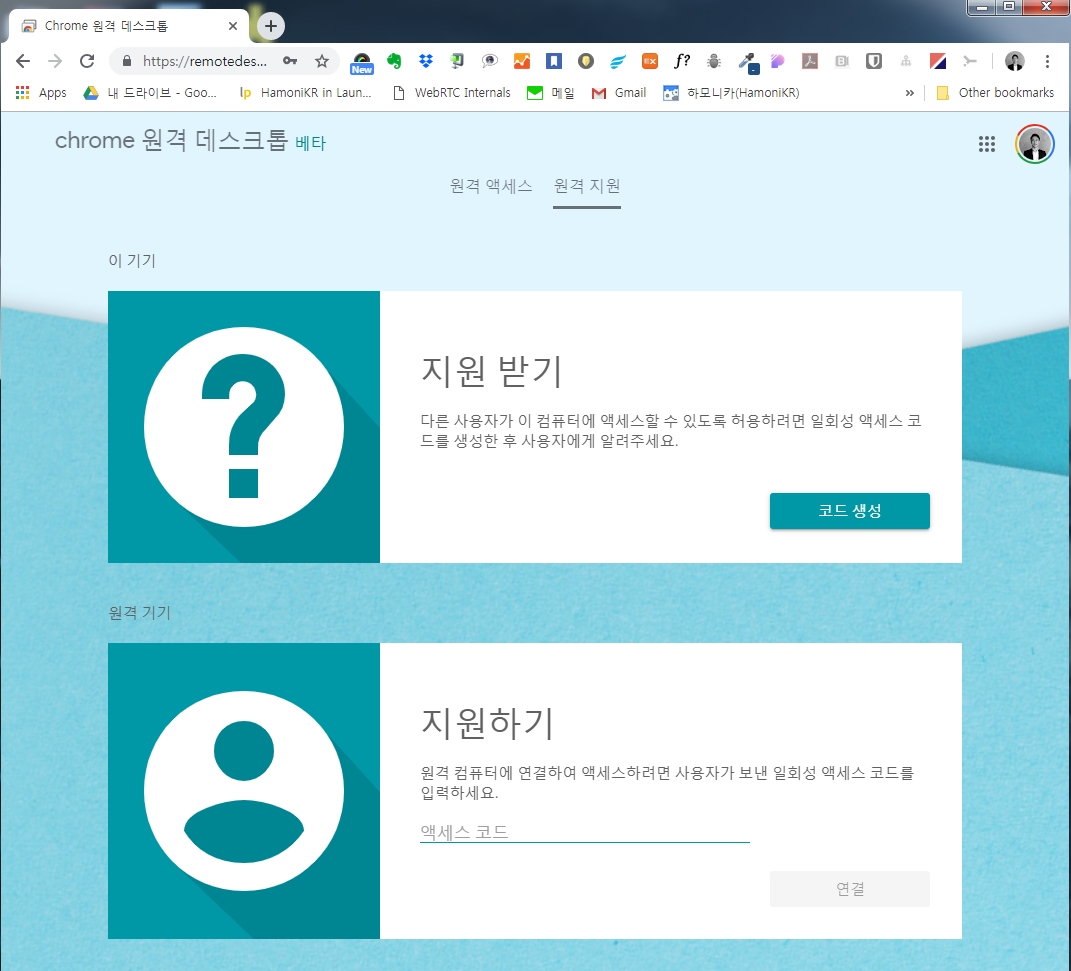Image resolution: width=1071 pixels, height=971 pixels.
Task: Open the Gmail bookmark
Action: point(619,93)
